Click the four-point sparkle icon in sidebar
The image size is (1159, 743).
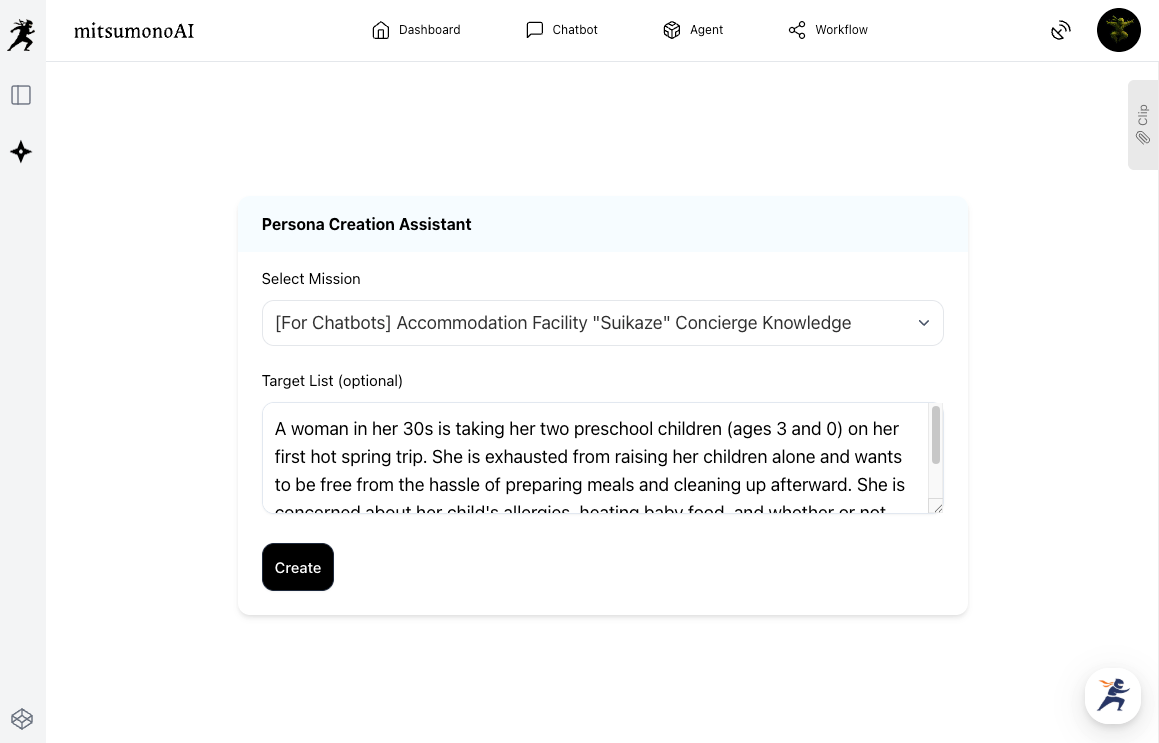pos(21,152)
